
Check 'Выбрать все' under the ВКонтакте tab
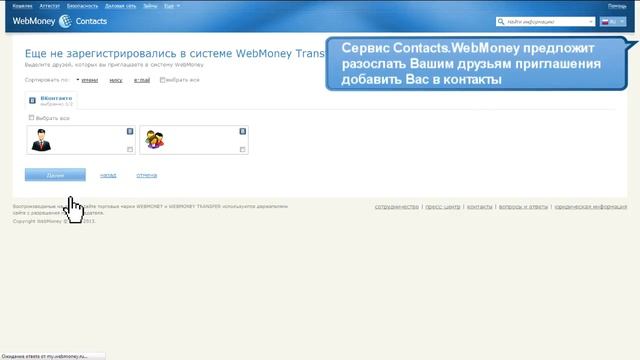(x=31, y=118)
